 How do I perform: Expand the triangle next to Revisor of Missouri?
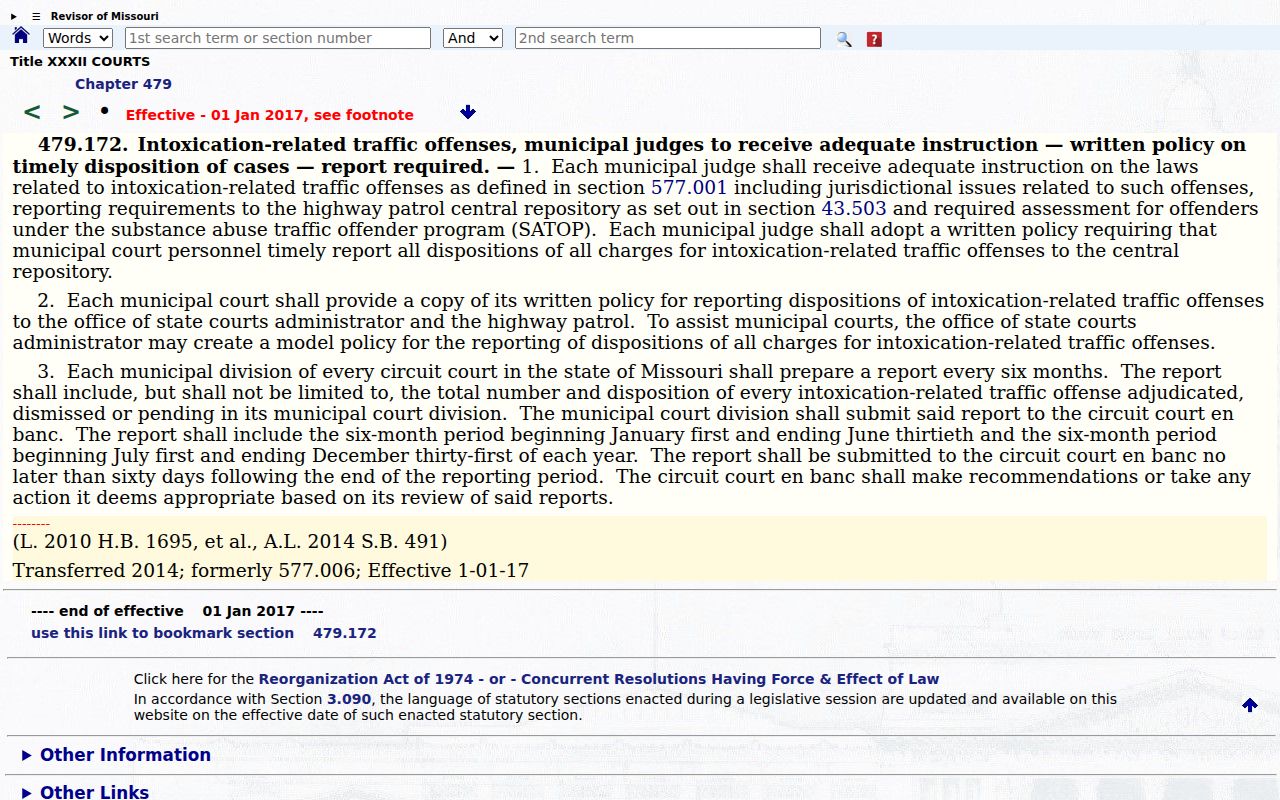tap(14, 16)
